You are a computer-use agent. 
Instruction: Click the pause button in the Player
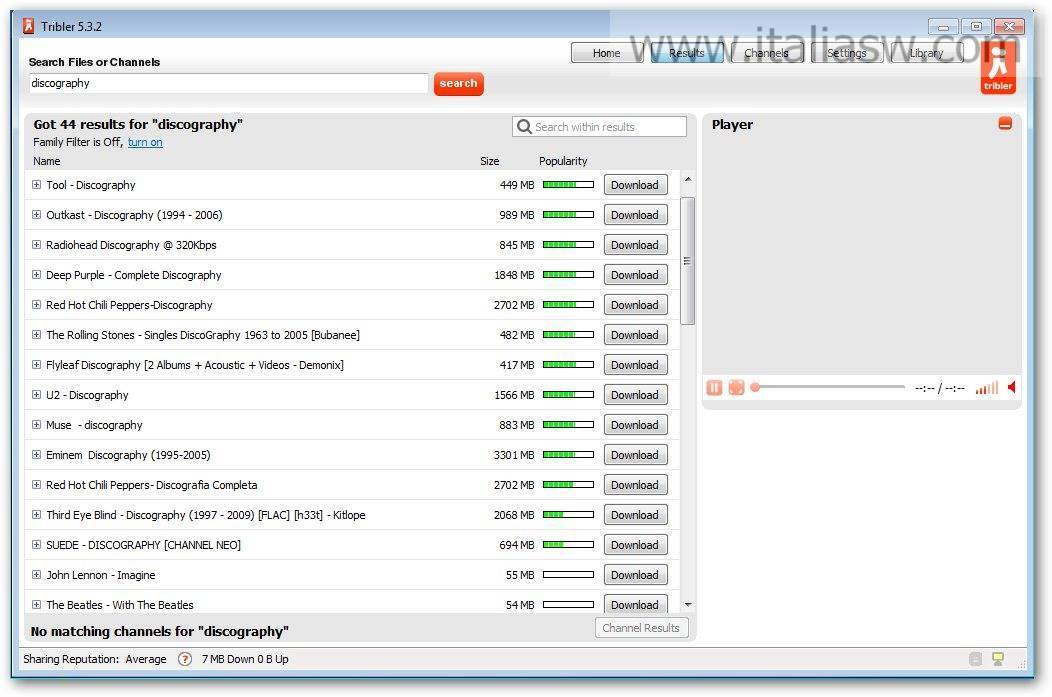pos(714,388)
